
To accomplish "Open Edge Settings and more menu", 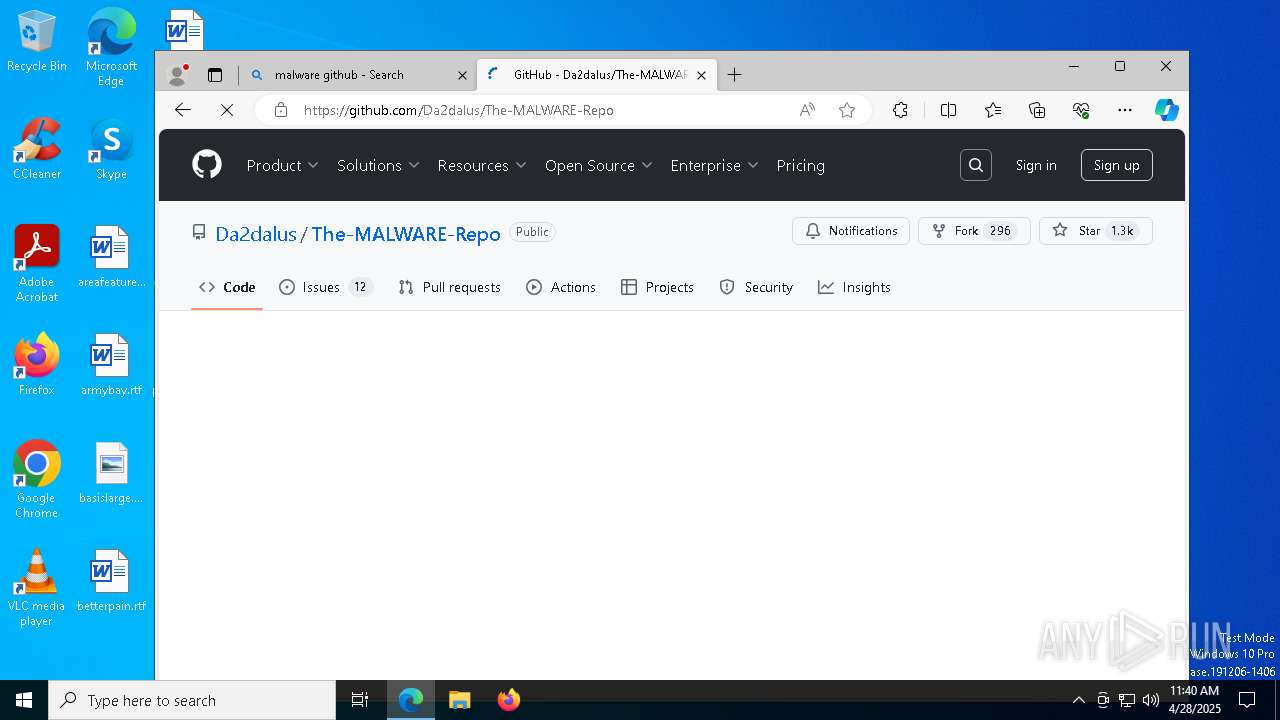I will point(1125,110).
